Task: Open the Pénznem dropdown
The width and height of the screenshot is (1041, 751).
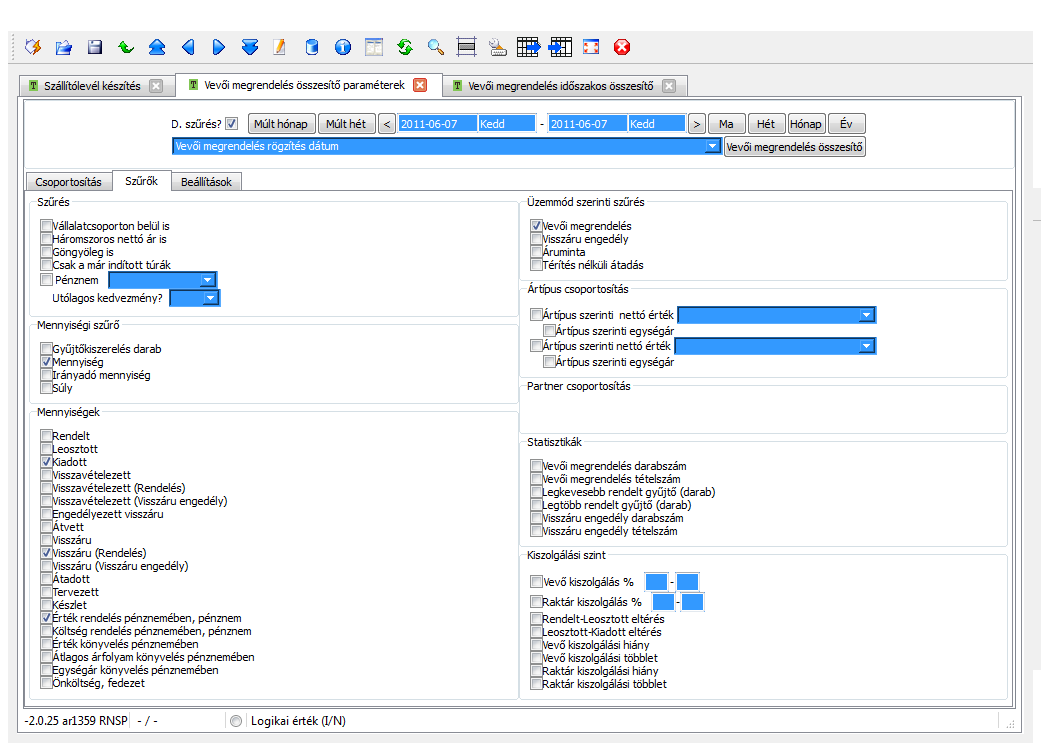Action: (207, 280)
